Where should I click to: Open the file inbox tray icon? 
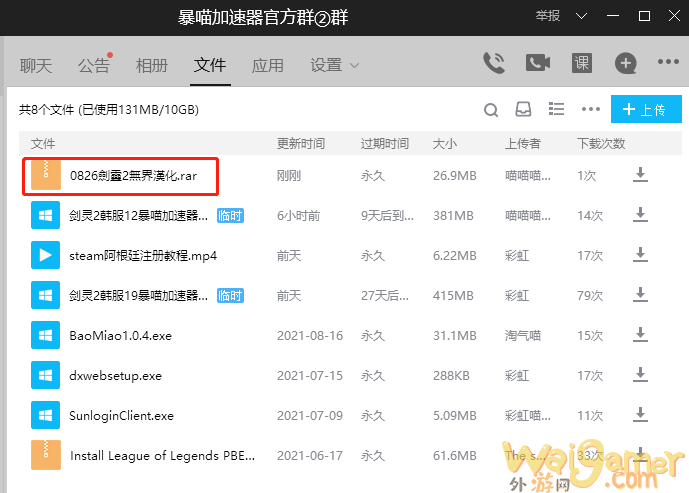click(x=523, y=109)
